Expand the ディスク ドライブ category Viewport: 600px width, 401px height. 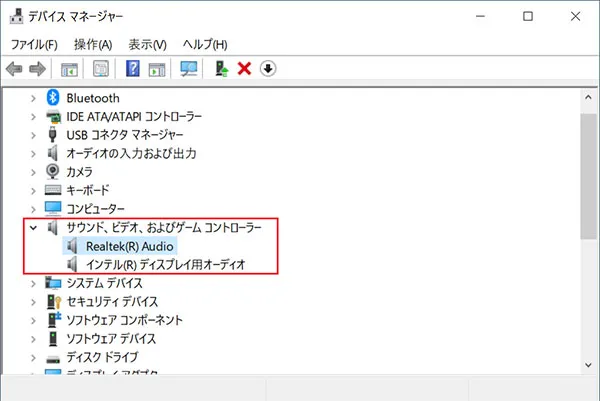[x=33, y=358]
